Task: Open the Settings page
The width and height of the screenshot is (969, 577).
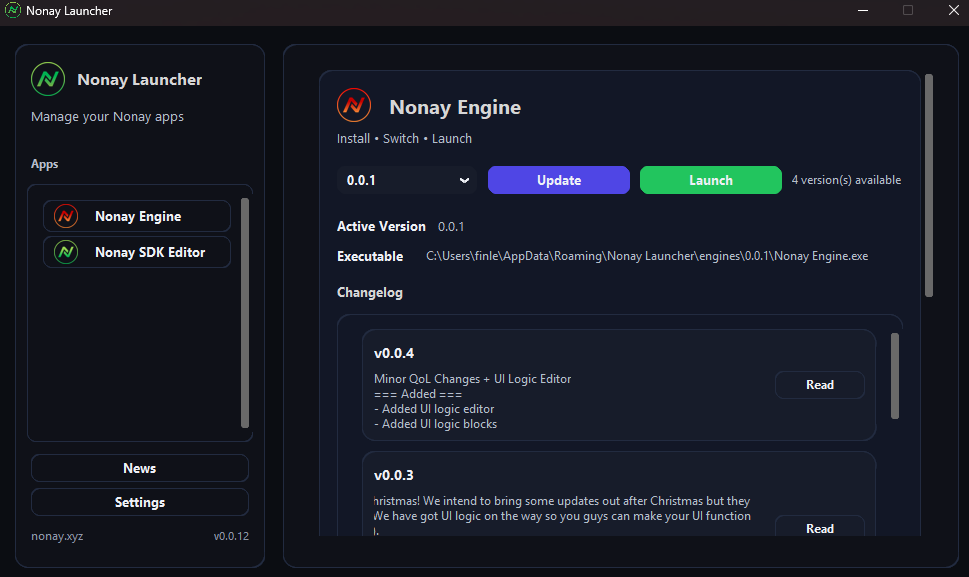Action: [140, 502]
